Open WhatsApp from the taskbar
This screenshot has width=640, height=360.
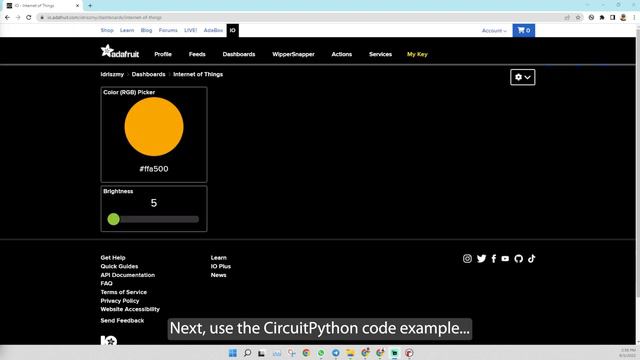(321, 353)
